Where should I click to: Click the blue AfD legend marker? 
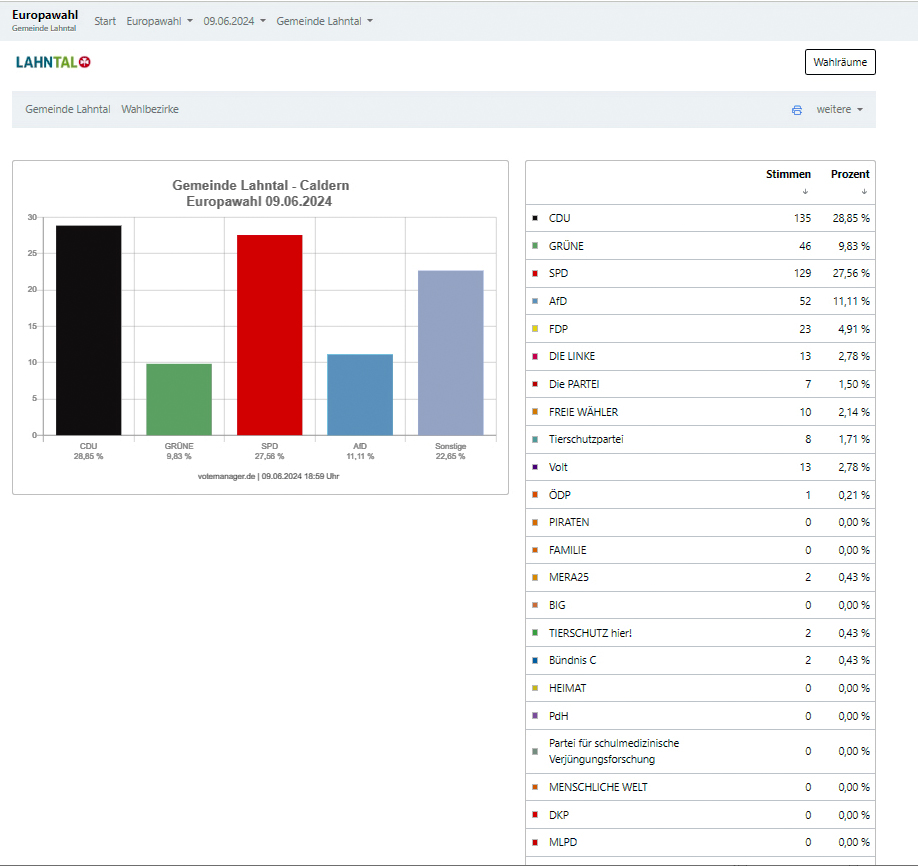coord(536,301)
